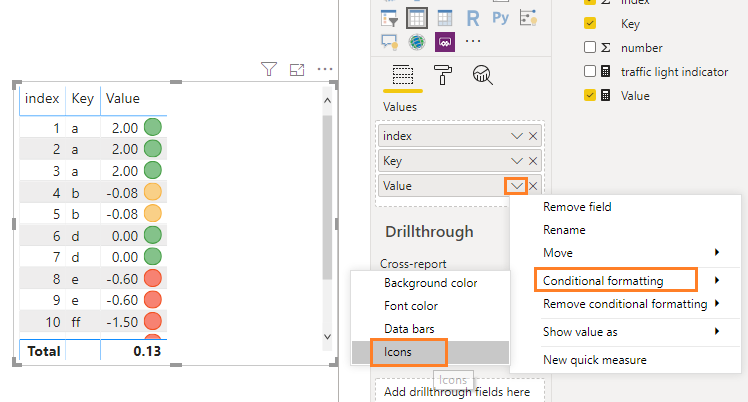Screen dimensions: 748x402
Task: Click the Drillthrough section heading
Action: (429, 232)
